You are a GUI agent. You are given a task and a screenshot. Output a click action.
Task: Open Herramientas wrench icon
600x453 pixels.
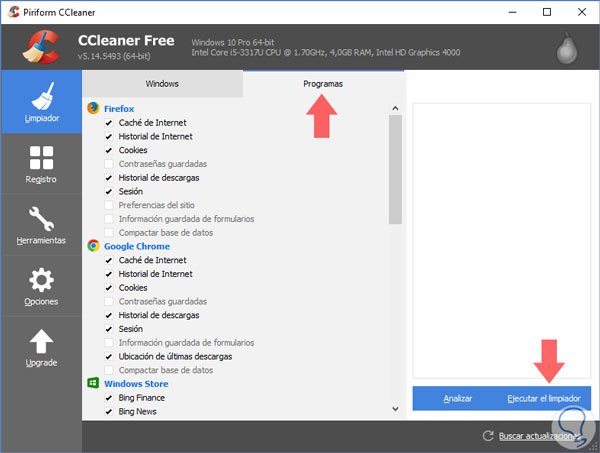41,224
